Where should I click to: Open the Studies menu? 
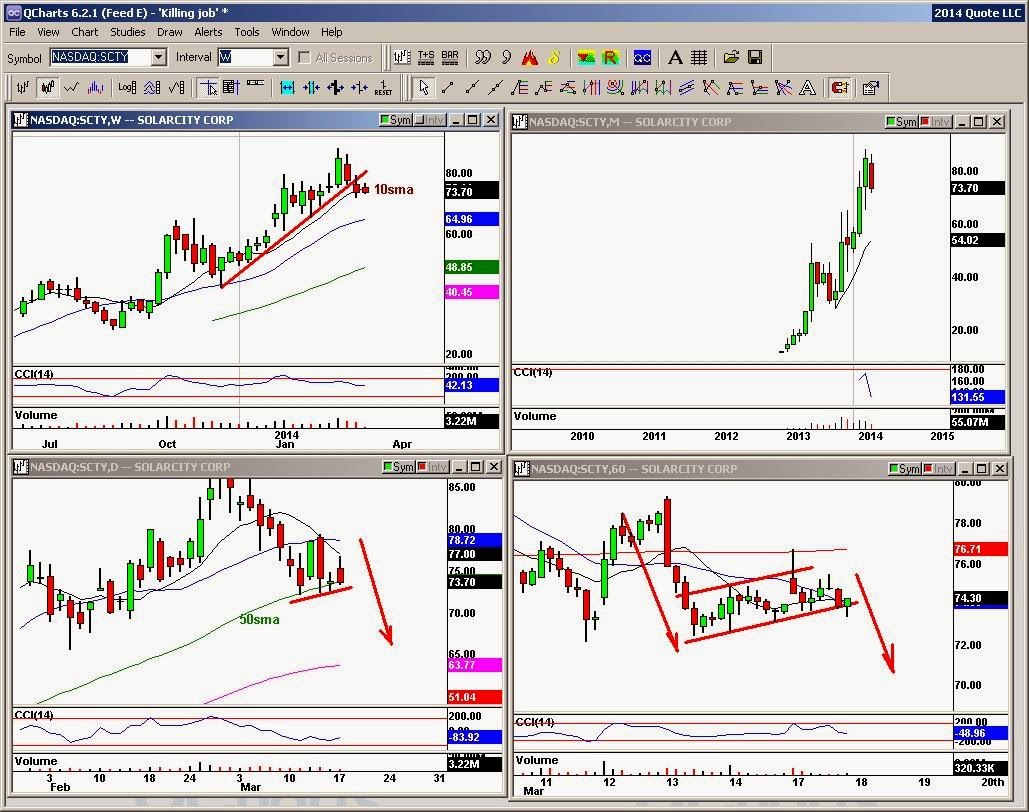(x=127, y=32)
